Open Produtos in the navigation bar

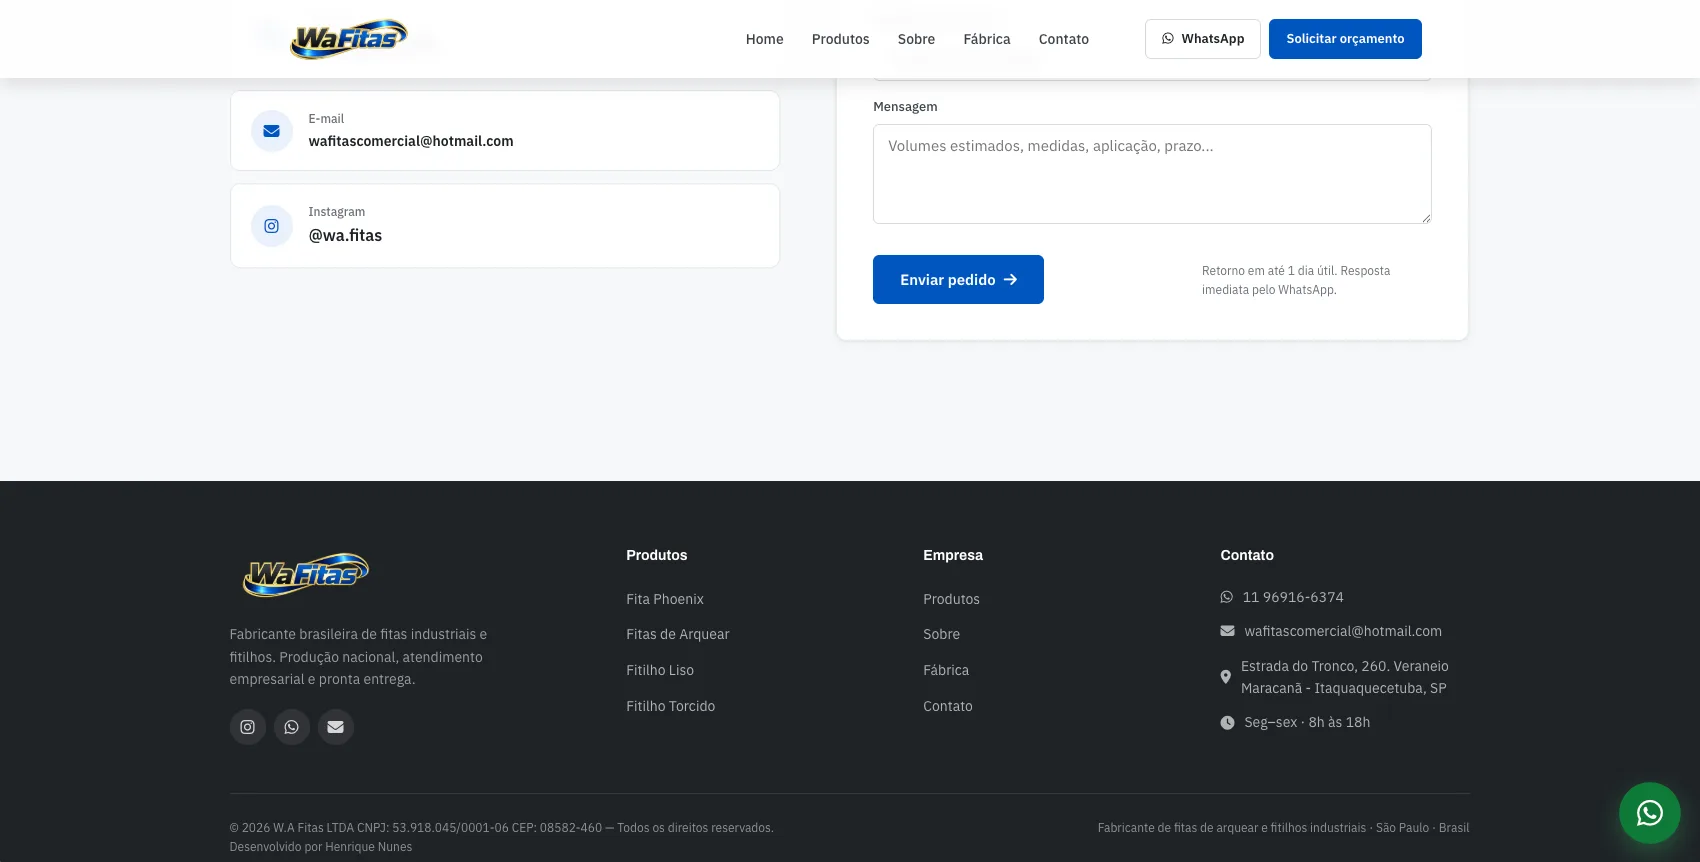click(841, 39)
